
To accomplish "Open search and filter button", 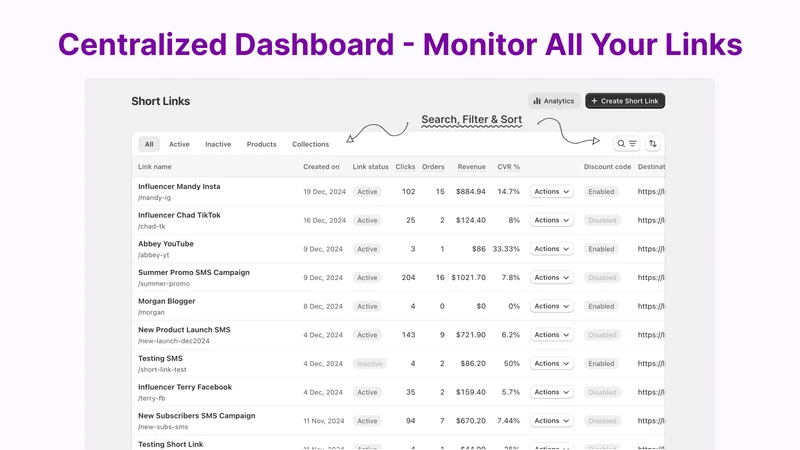I will [627, 144].
